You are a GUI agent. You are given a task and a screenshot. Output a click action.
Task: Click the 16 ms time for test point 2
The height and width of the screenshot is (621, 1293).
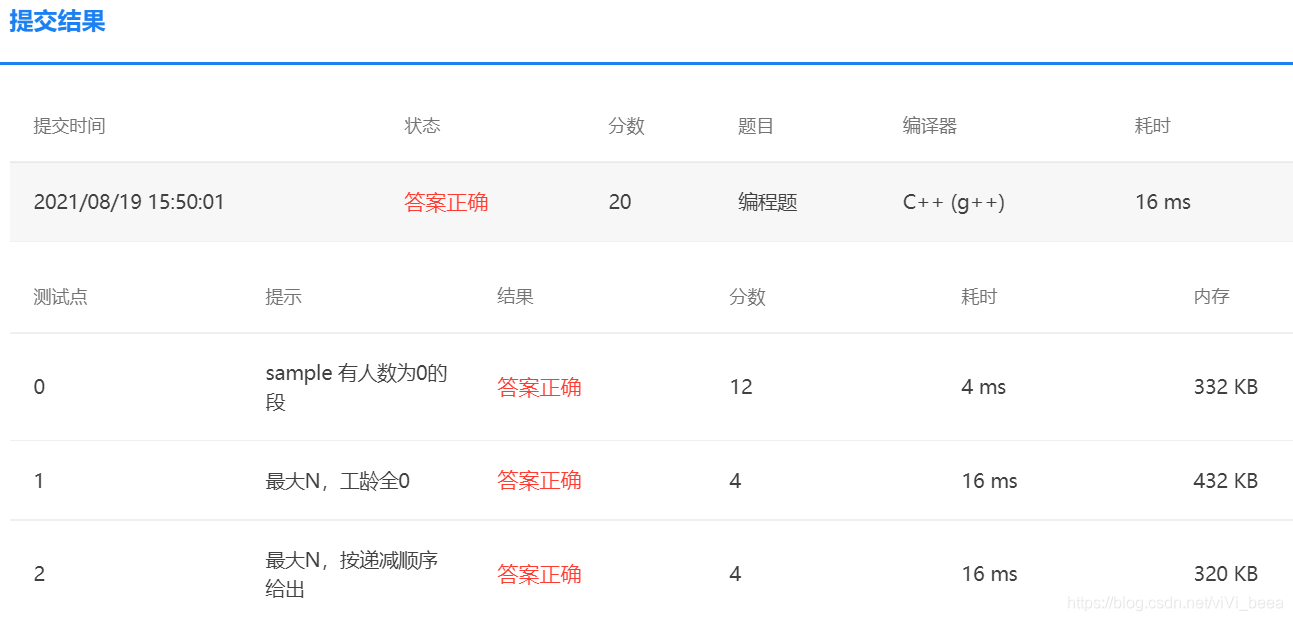tap(989, 574)
